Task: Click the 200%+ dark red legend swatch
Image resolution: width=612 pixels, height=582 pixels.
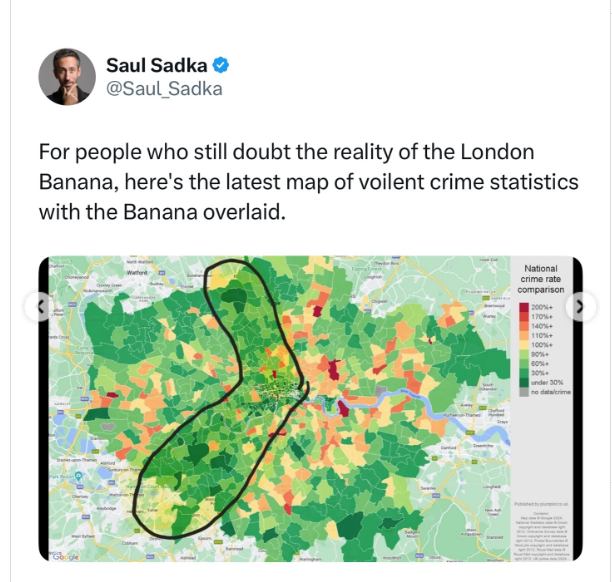Action: (x=524, y=307)
